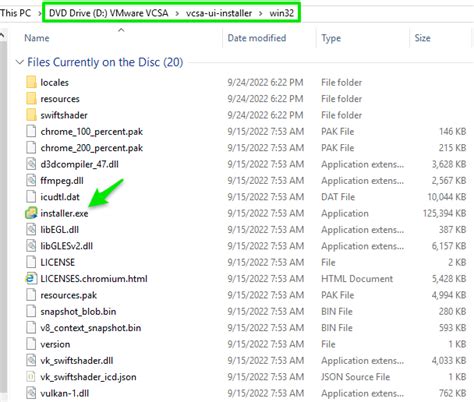Viewport: 474px width, 402px height.
Task: Open chevron after DVD Drive (D:) VMware VCSA
Action: point(177,13)
